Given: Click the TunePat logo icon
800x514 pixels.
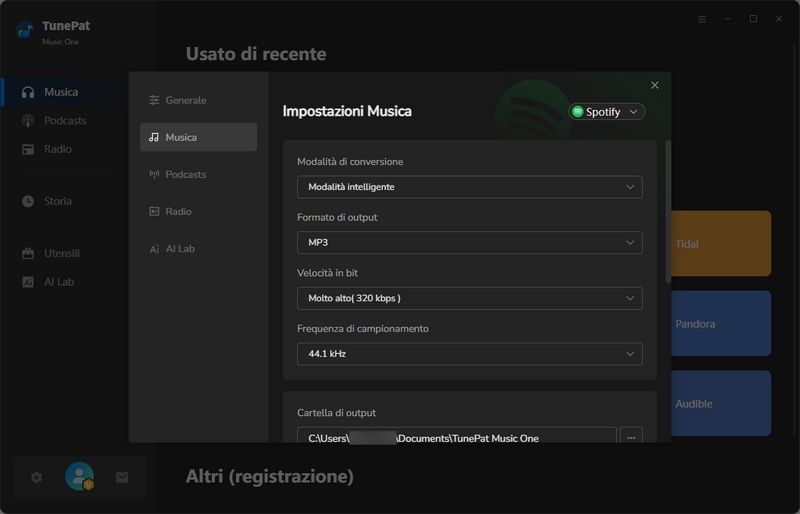Looking at the screenshot, I should click(x=25, y=31).
